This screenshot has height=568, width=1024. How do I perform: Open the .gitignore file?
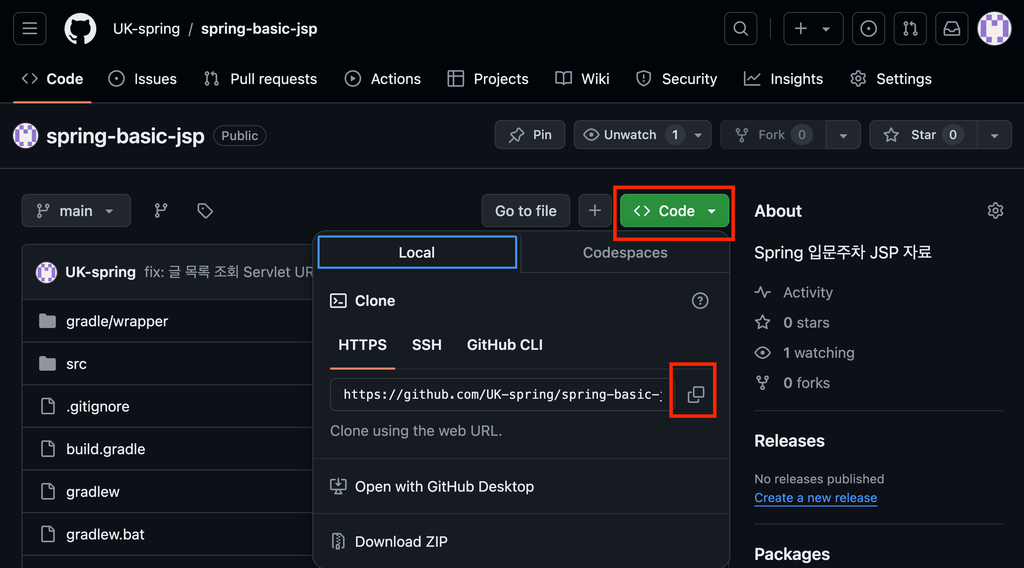98,407
